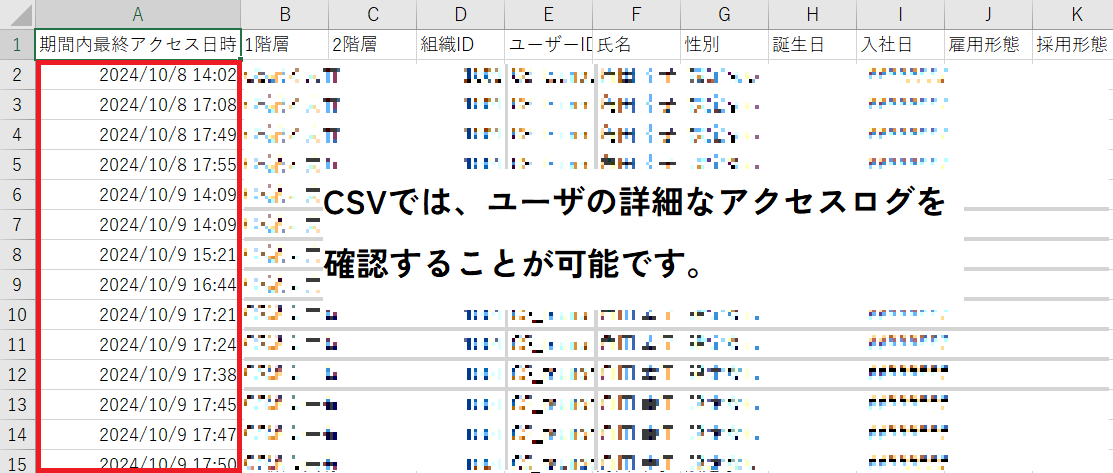The height and width of the screenshot is (473, 1113).
Task: Select column D header
Action: click(461, 14)
